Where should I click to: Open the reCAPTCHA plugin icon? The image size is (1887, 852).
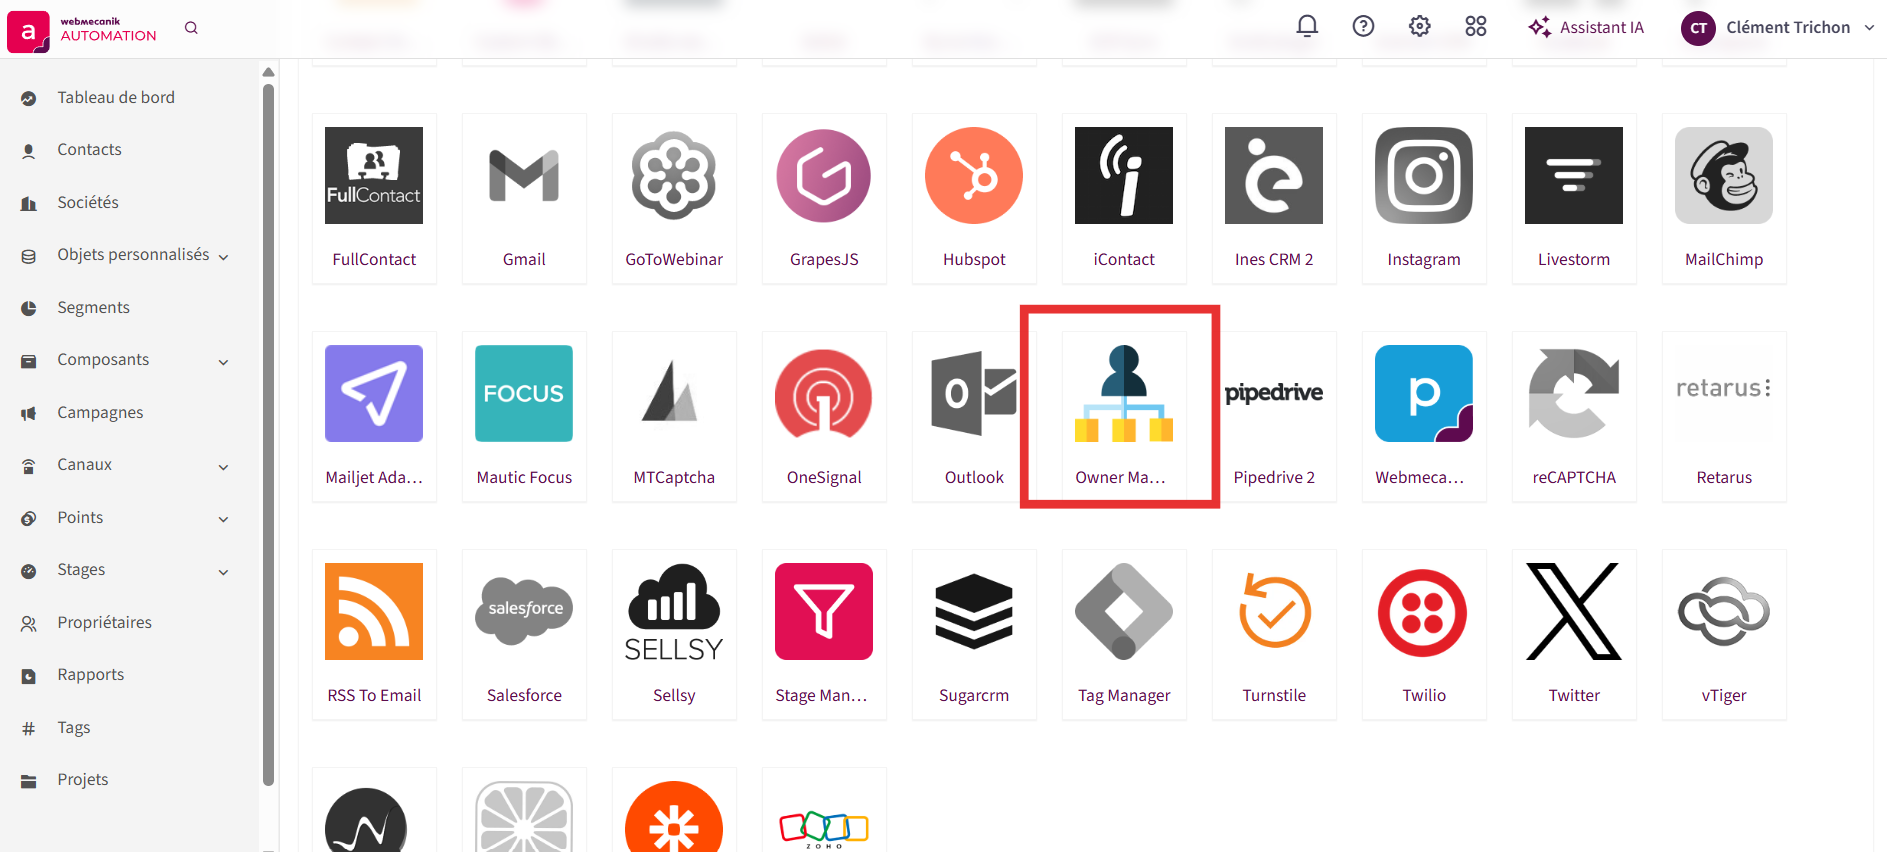pos(1574,394)
